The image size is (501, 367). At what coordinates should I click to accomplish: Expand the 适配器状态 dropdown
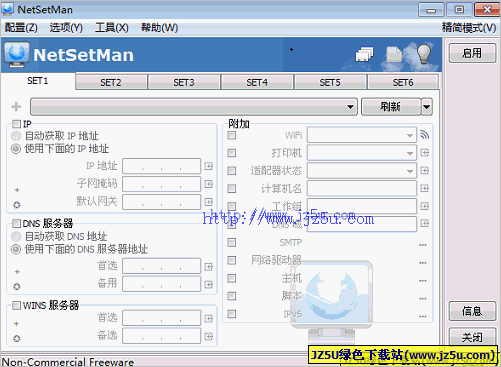click(410, 171)
